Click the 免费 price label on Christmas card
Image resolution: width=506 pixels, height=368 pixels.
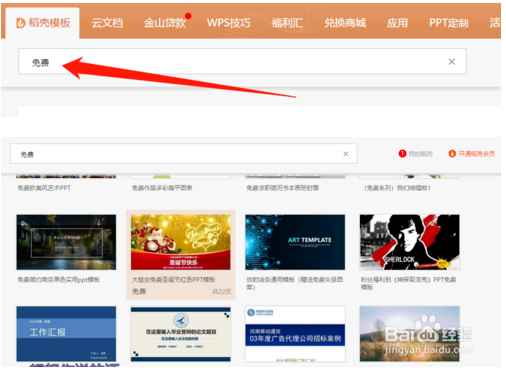point(139,291)
